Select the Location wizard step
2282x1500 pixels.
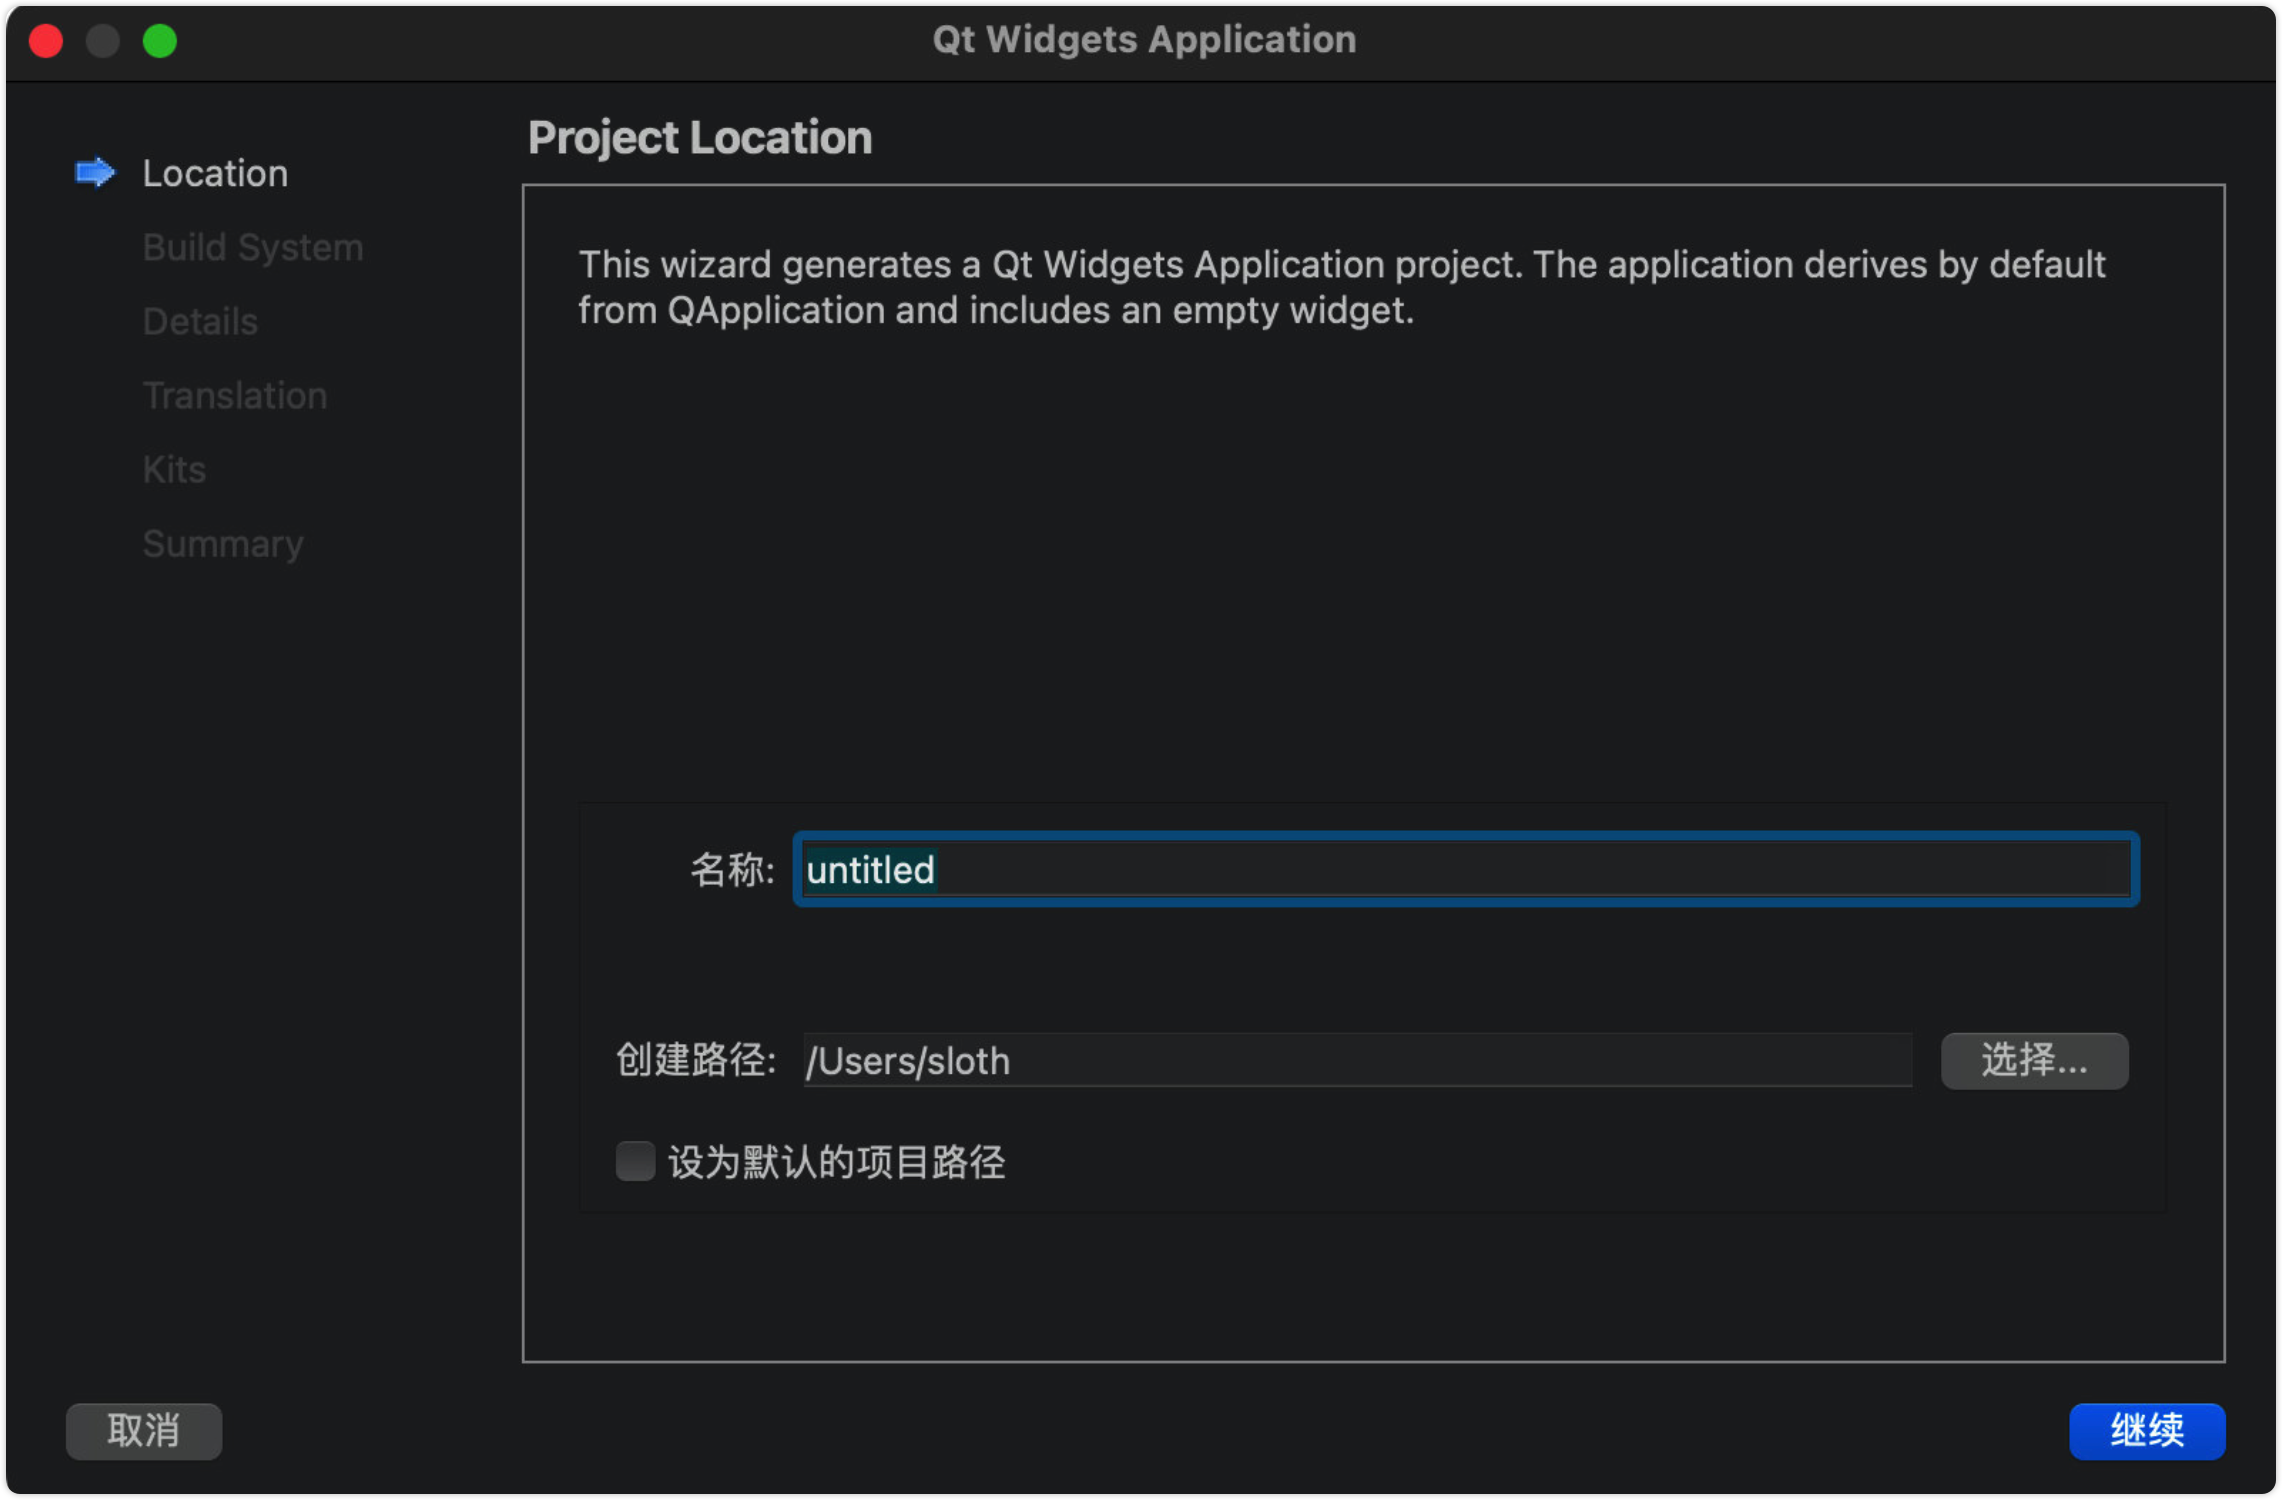[215, 173]
